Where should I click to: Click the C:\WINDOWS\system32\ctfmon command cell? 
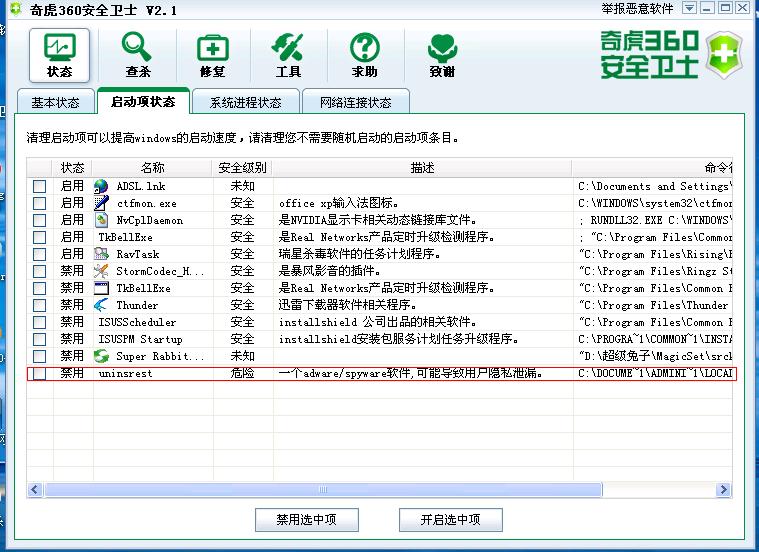pyautogui.click(x=655, y=203)
